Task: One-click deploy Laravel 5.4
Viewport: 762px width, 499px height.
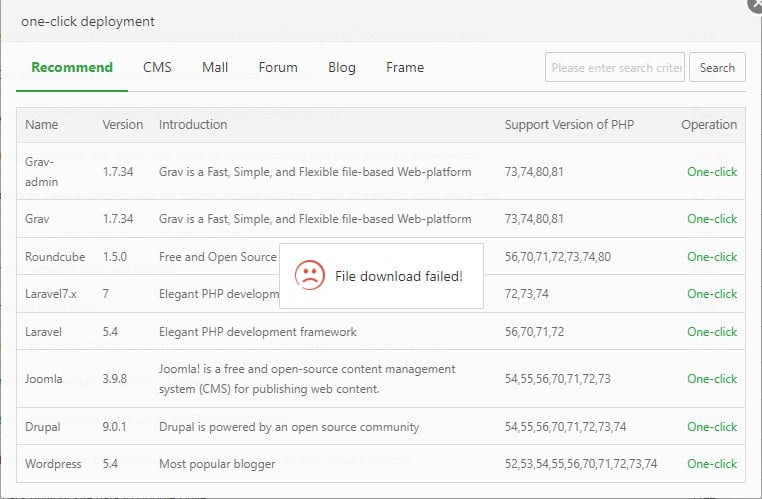Action: pos(712,332)
